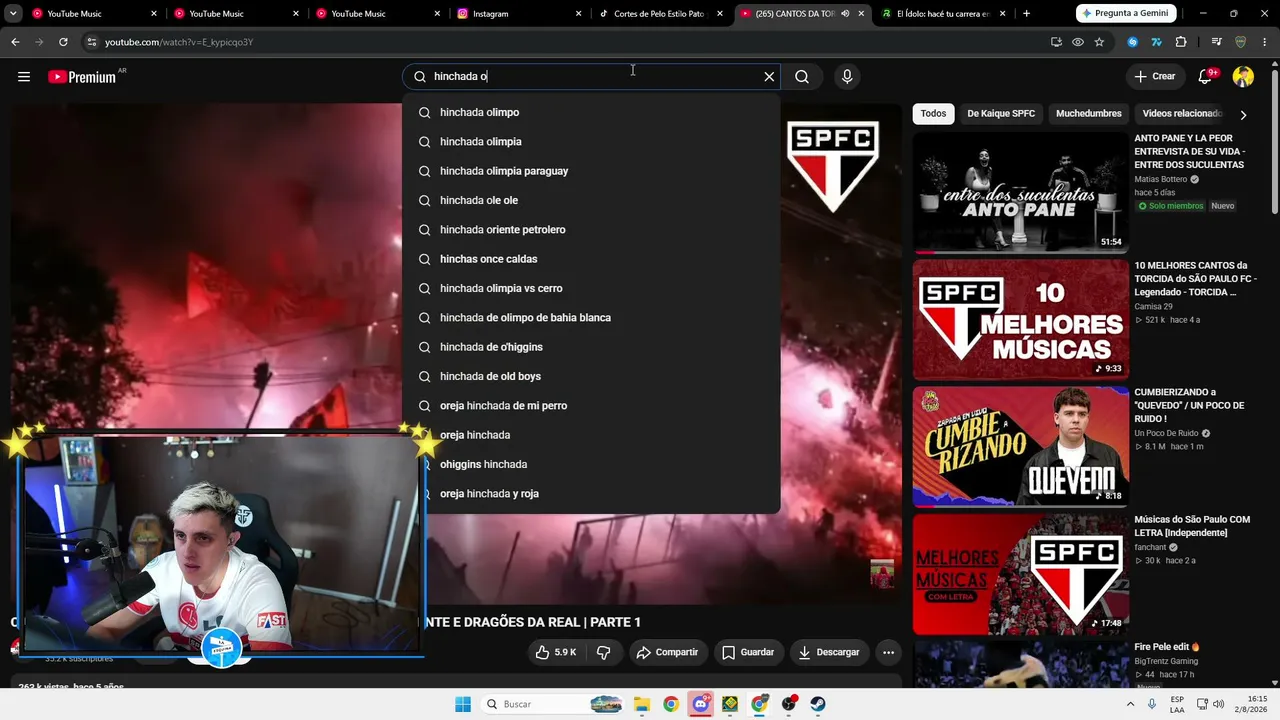
Task: Open the Crear menu
Action: pos(1154,77)
